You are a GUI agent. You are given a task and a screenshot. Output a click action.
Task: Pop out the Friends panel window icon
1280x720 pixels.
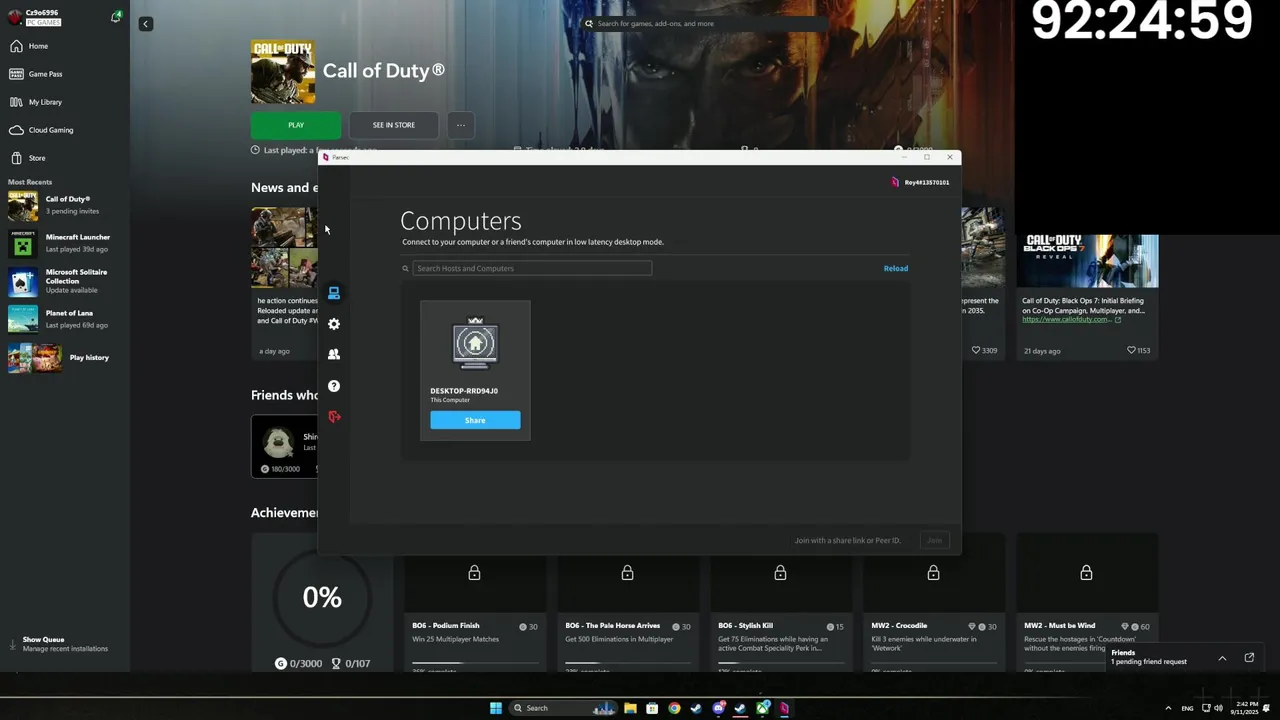tap(1249, 658)
